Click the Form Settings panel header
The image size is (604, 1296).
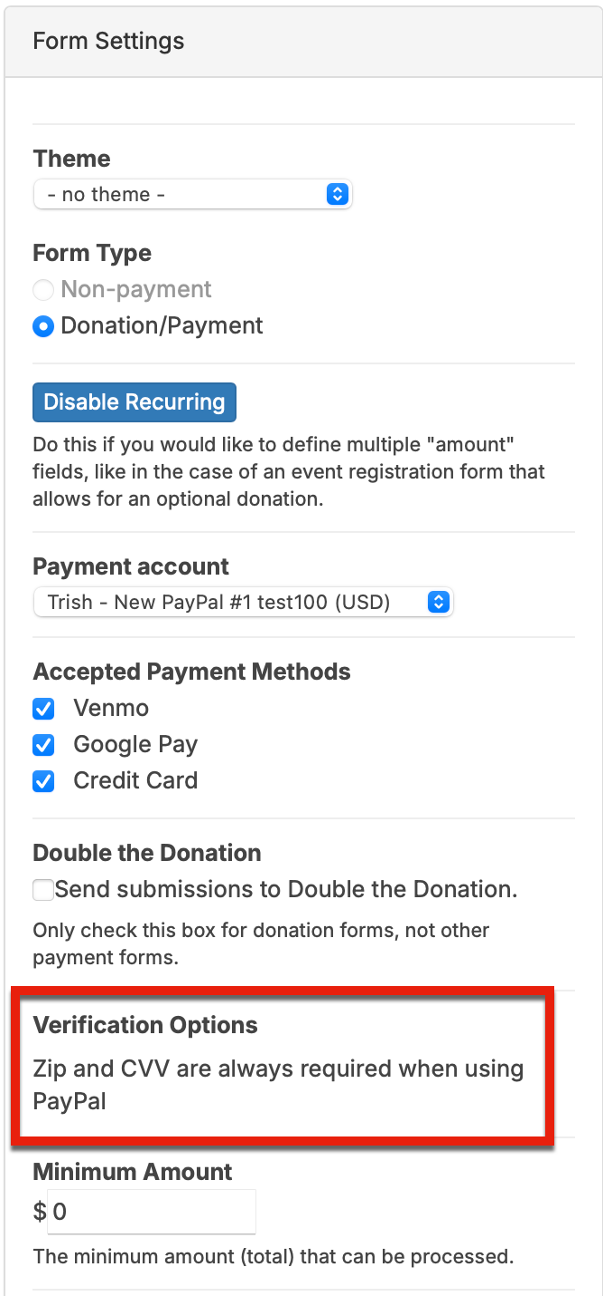pyautogui.click(x=109, y=41)
